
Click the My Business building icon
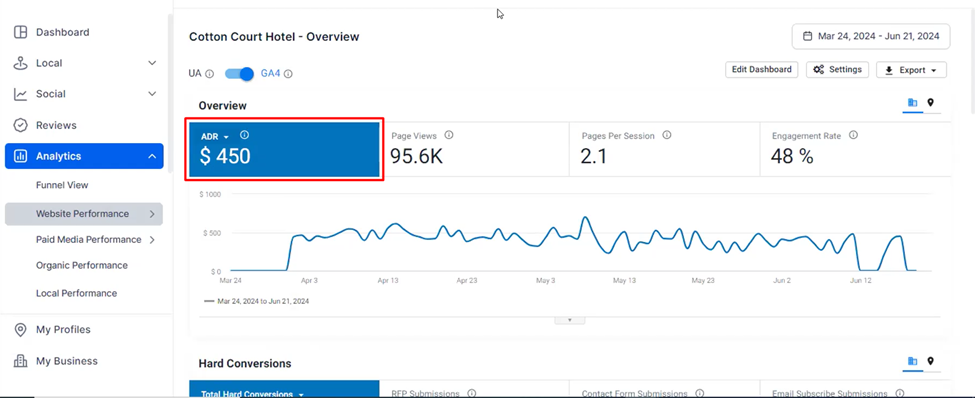pyautogui.click(x=21, y=361)
